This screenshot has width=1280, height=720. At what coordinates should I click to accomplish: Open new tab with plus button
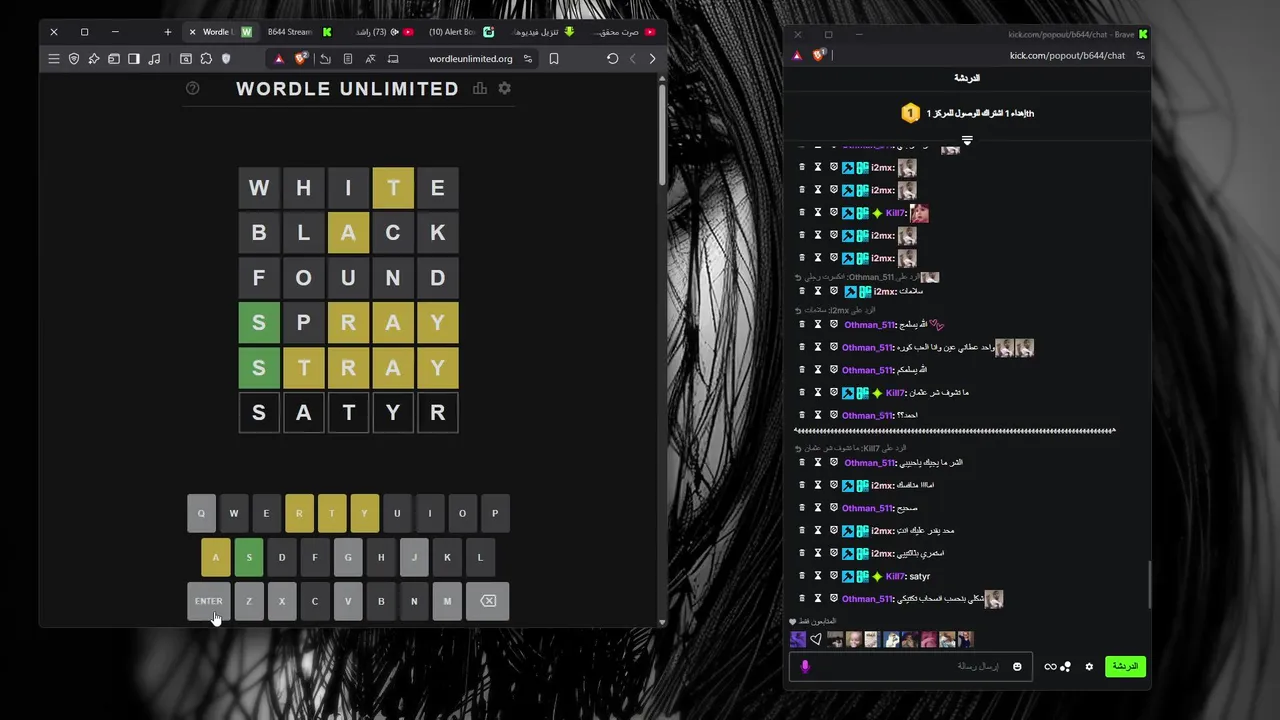click(168, 32)
